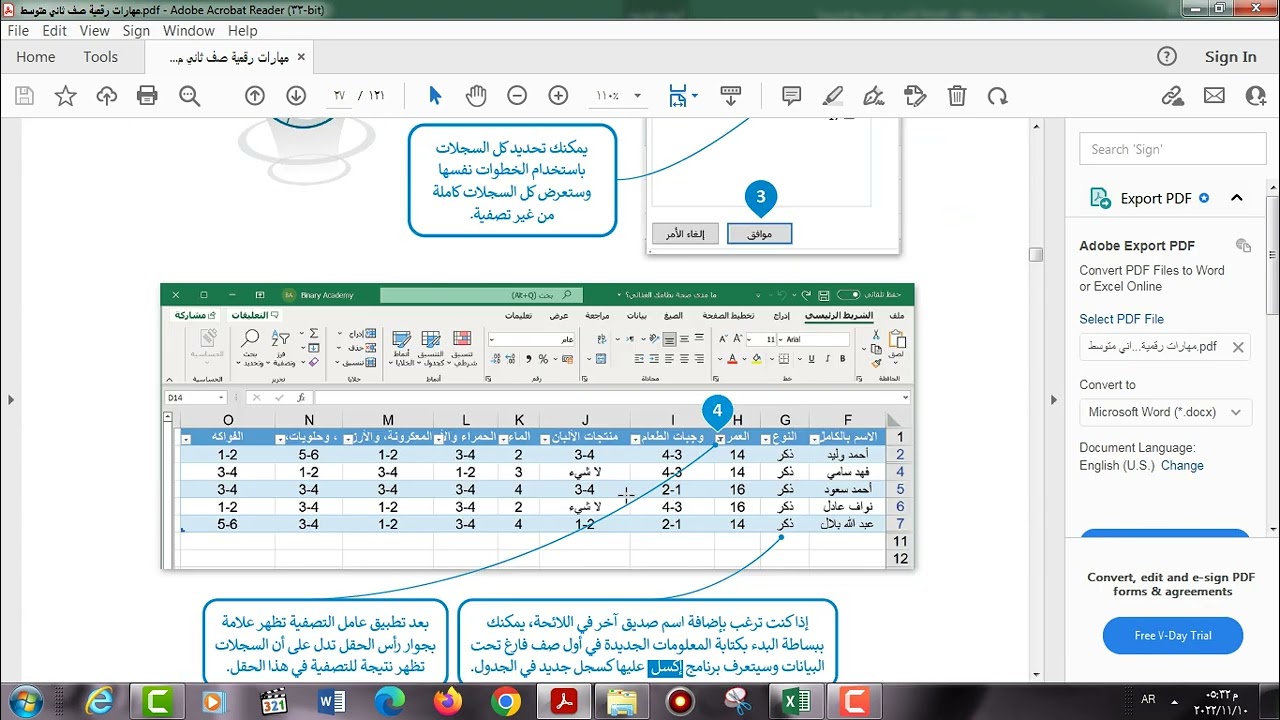Open the Convert to Microsoft Word dropdown
Image resolution: width=1280 pixels, height=720 pixels.
[1165, 412]
